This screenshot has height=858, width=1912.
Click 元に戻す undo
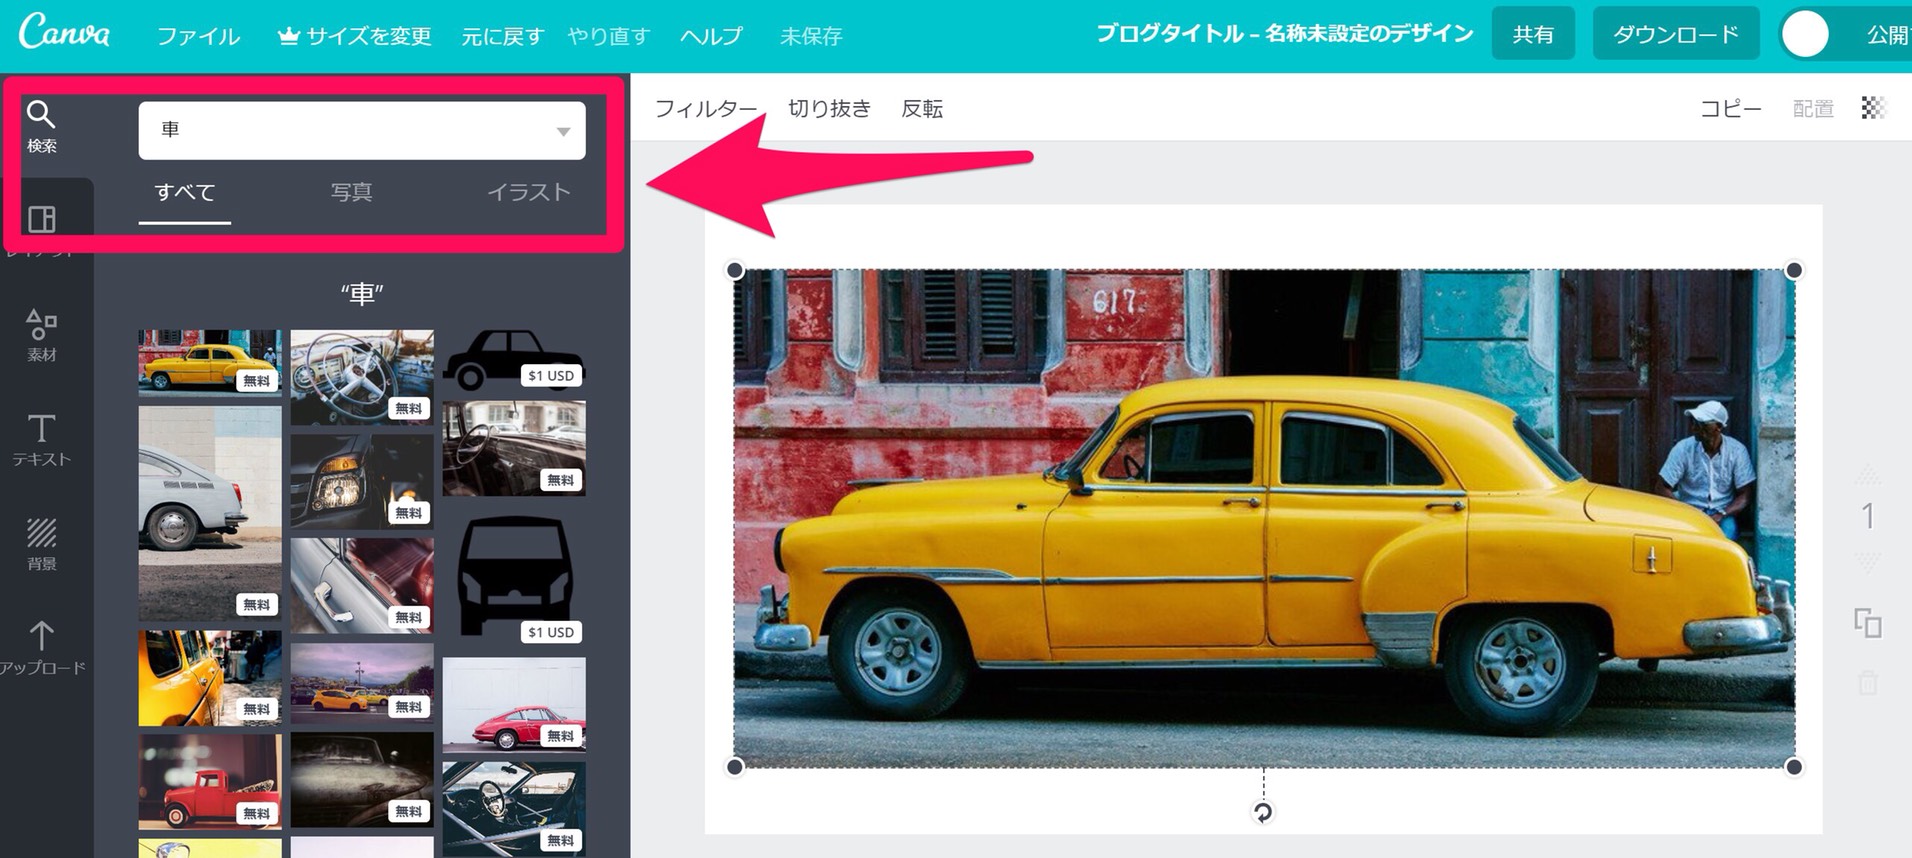[502, 36]
